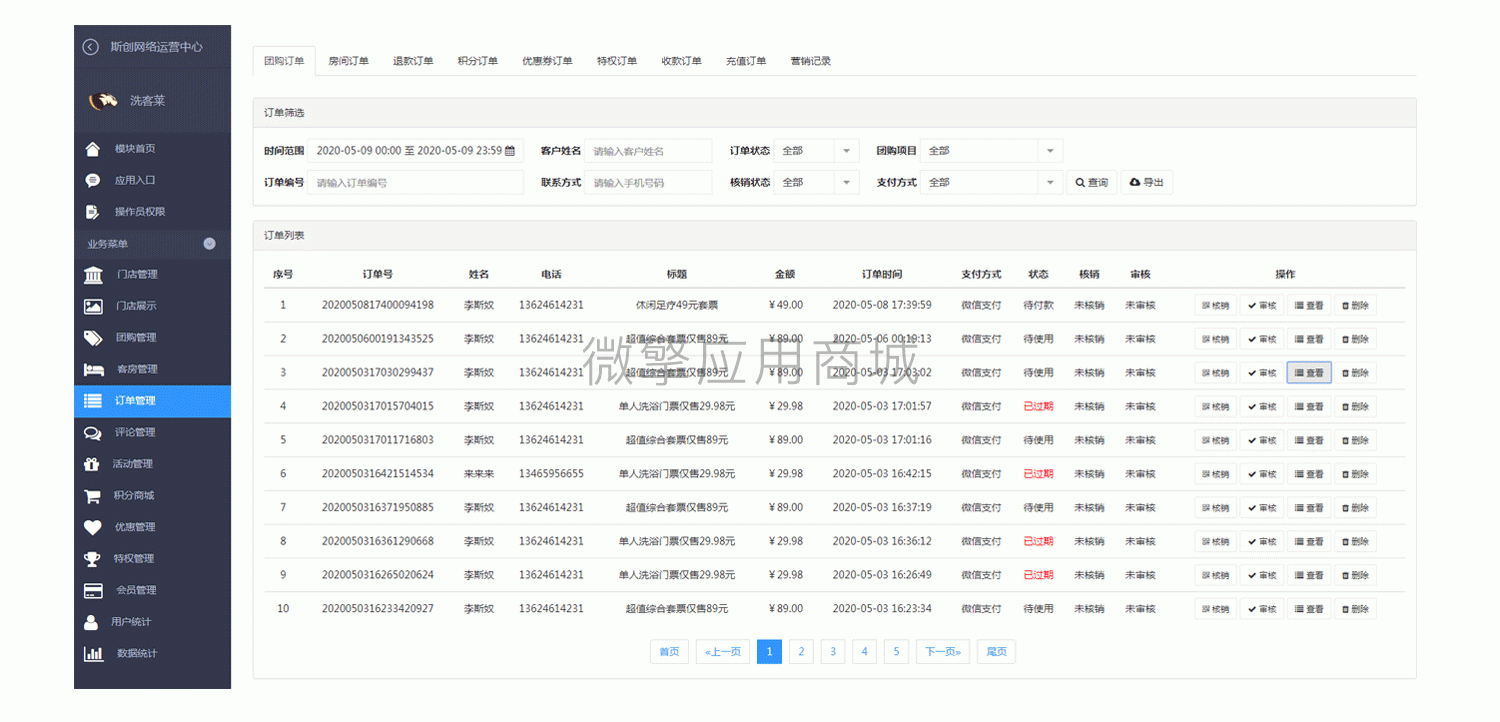Go to pagination page 3

point(833,652)
